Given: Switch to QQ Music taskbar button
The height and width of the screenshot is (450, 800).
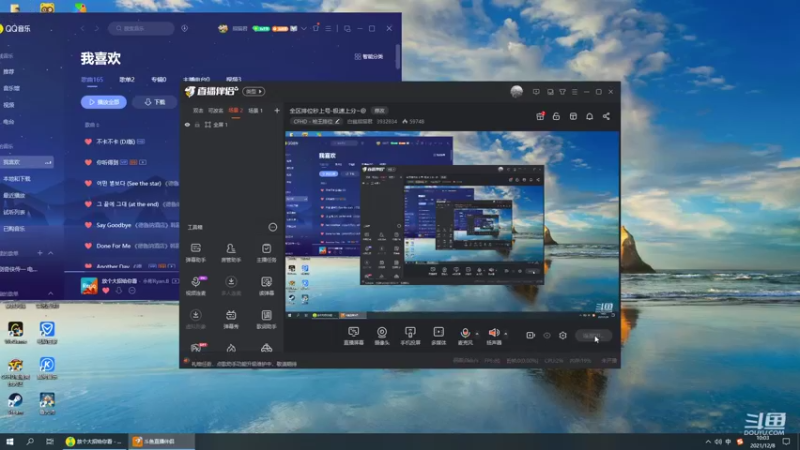Looking at the screenshot, I should pos(94,441).
